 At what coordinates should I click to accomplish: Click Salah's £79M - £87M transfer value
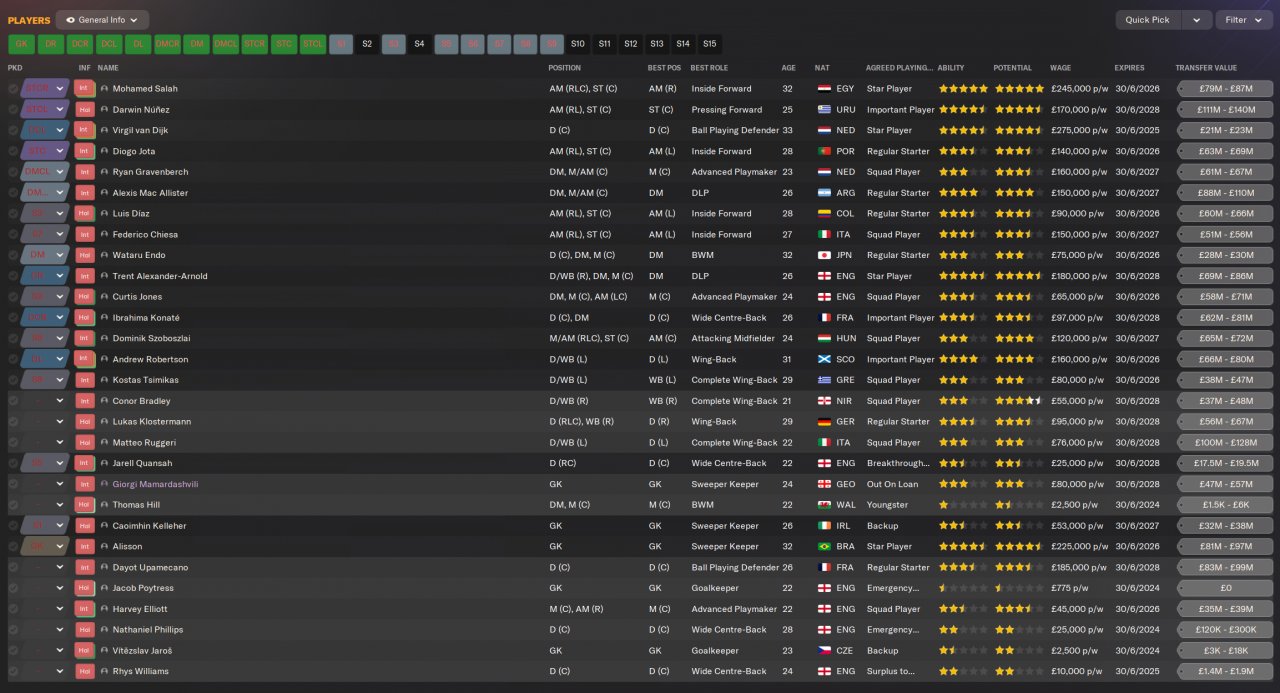click(1226, 88)
